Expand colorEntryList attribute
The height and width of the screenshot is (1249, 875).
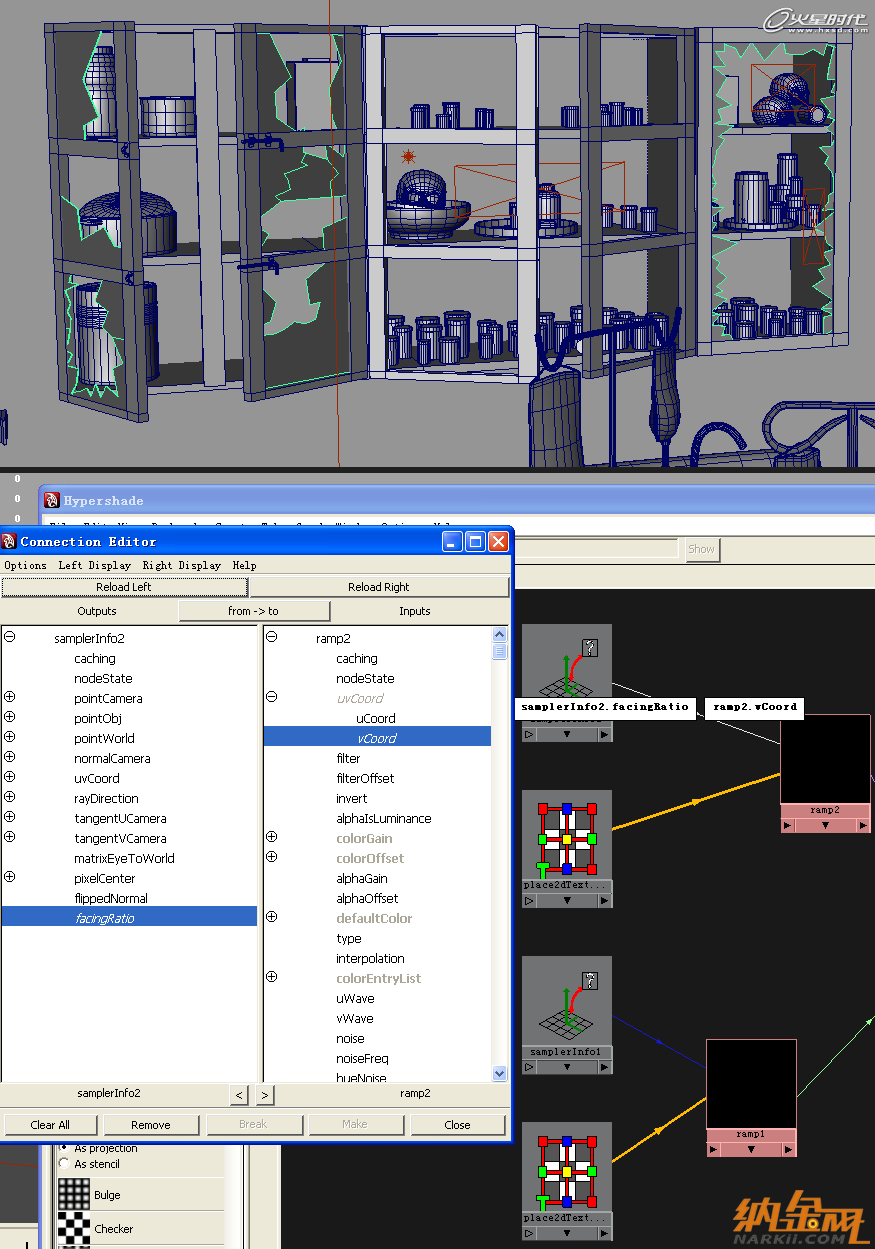[x=272, y=977]
